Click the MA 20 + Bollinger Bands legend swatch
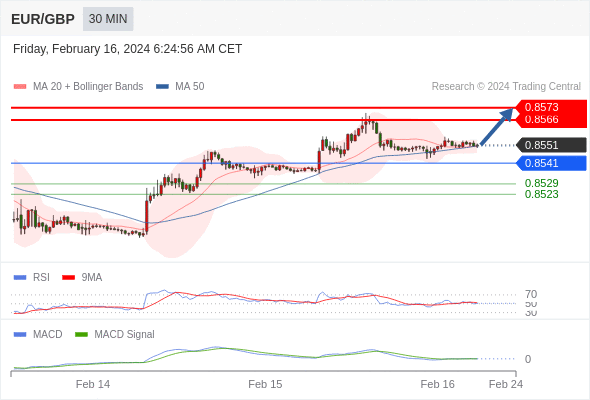Image resolution: width=590 pixels, height=400 pixels. click(x=20, y=87)
